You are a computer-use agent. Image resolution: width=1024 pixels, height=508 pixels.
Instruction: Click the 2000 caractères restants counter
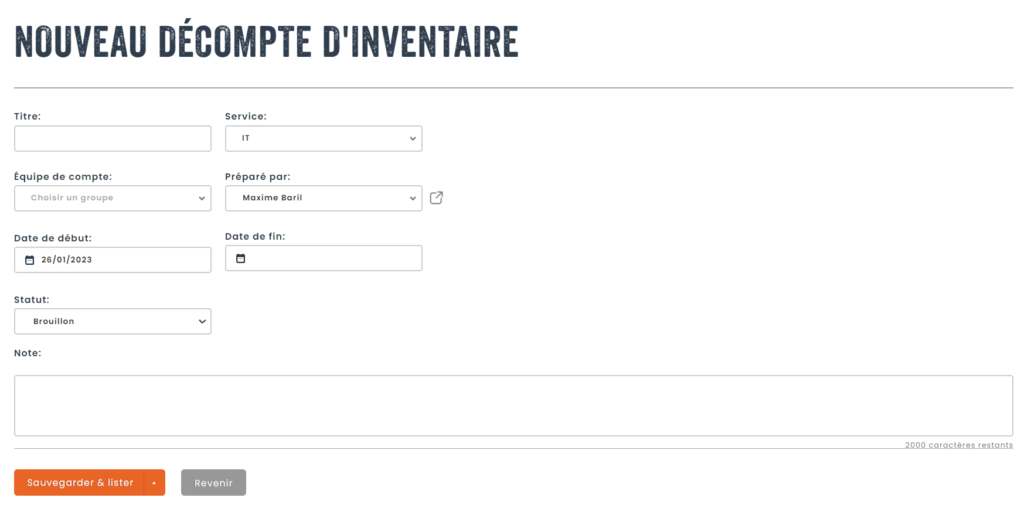958,445
